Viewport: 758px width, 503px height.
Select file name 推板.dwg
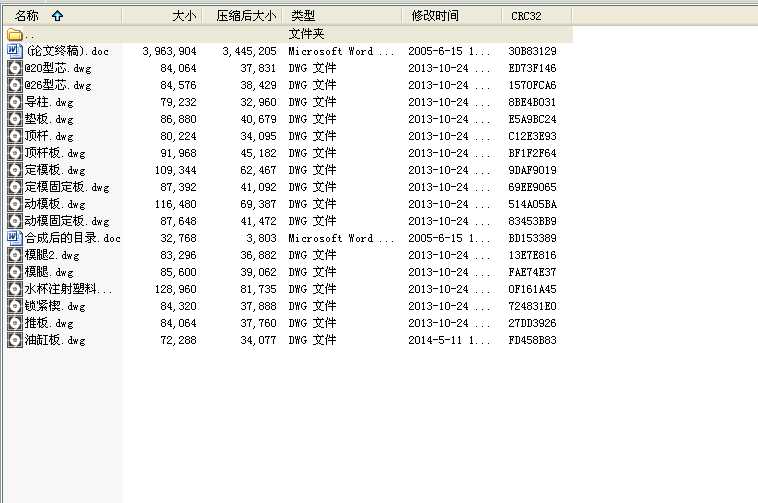point(49,323)
